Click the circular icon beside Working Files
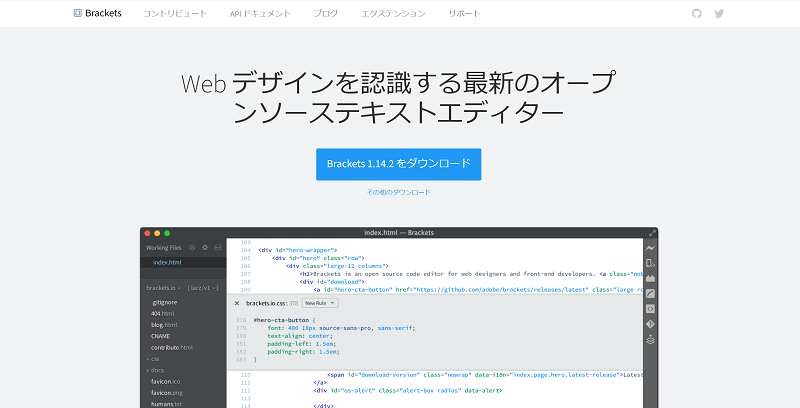800x408 pixels. (x=192, y=247)
